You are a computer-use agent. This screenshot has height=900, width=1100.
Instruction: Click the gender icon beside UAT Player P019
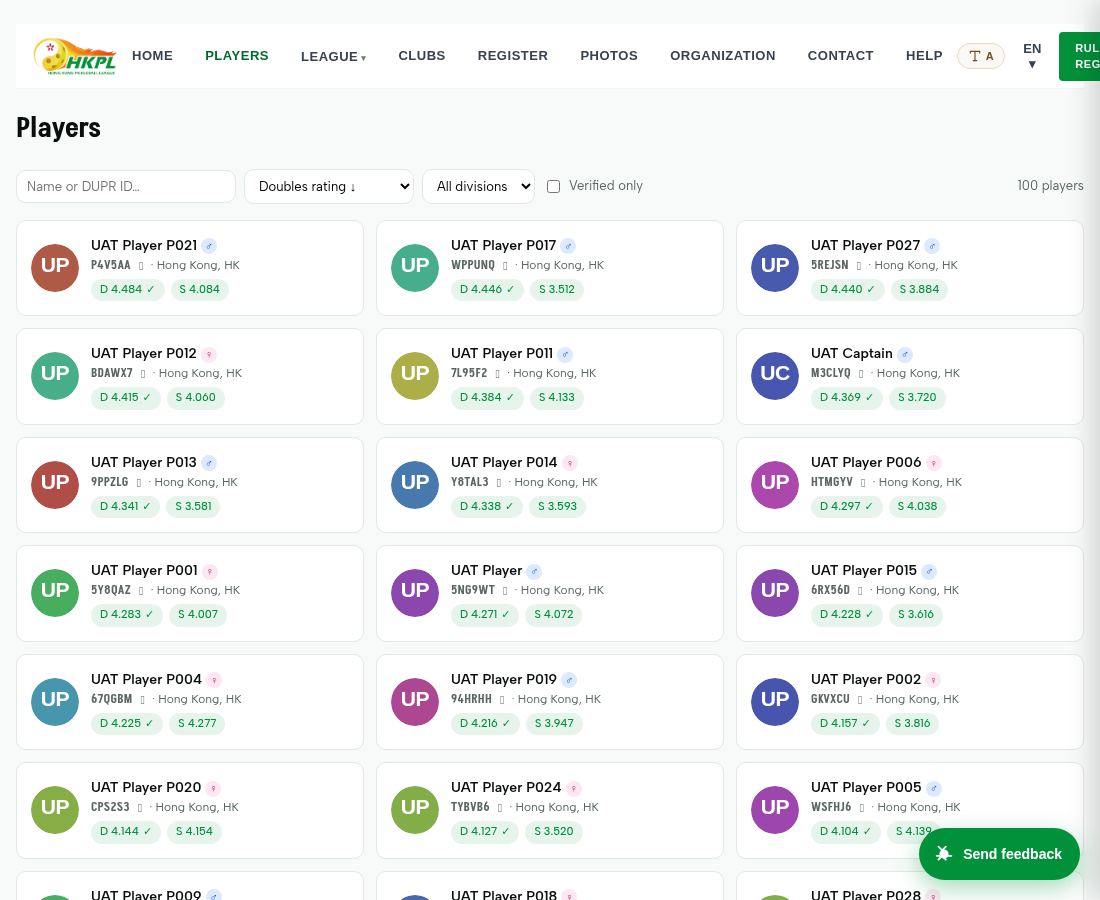569,680
